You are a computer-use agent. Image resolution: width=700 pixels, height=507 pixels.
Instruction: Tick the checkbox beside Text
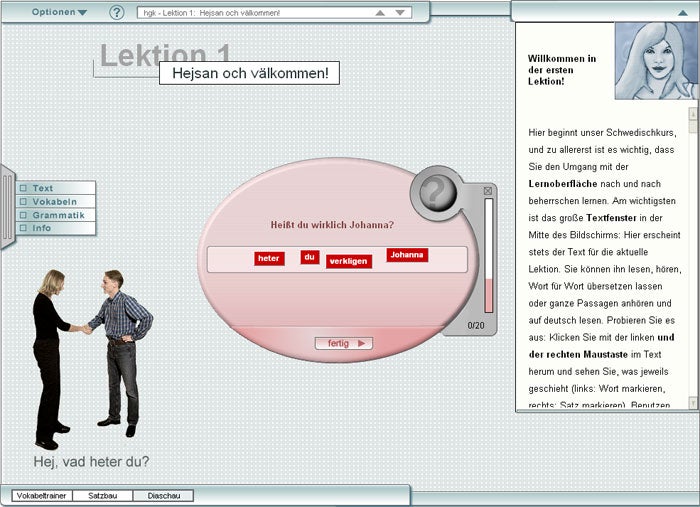click(23, 188)
